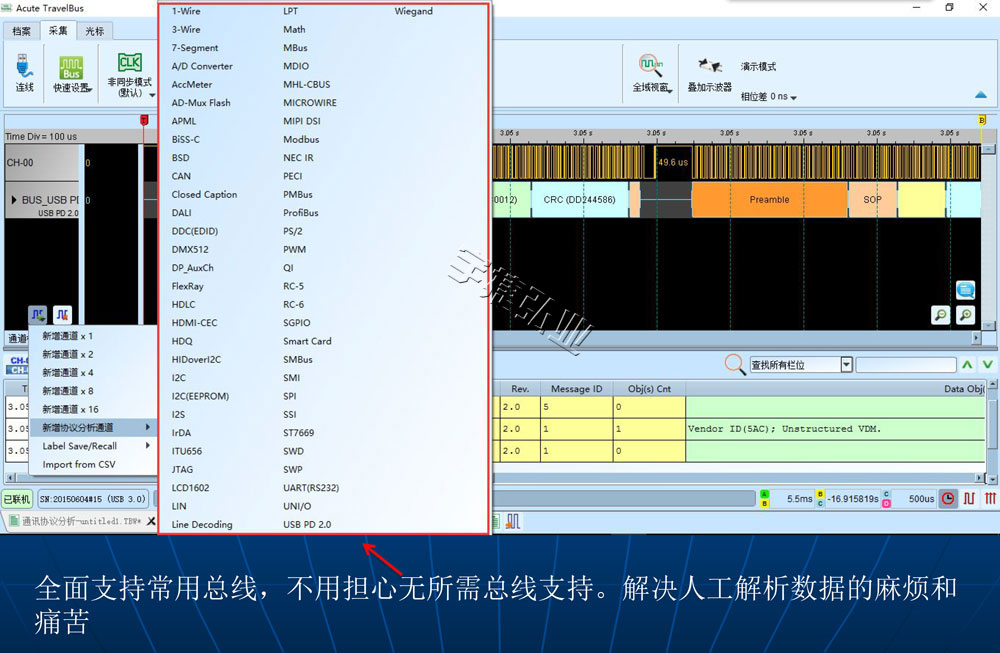The width and height of the screenshot is (1000, 653).
Task: Expand the BUS_USB PD channel row
Action: tap(14, 200)
